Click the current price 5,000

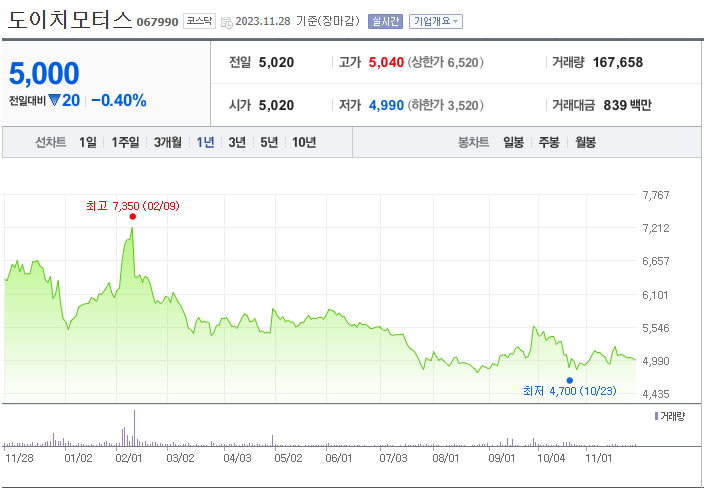coord(44,73)
